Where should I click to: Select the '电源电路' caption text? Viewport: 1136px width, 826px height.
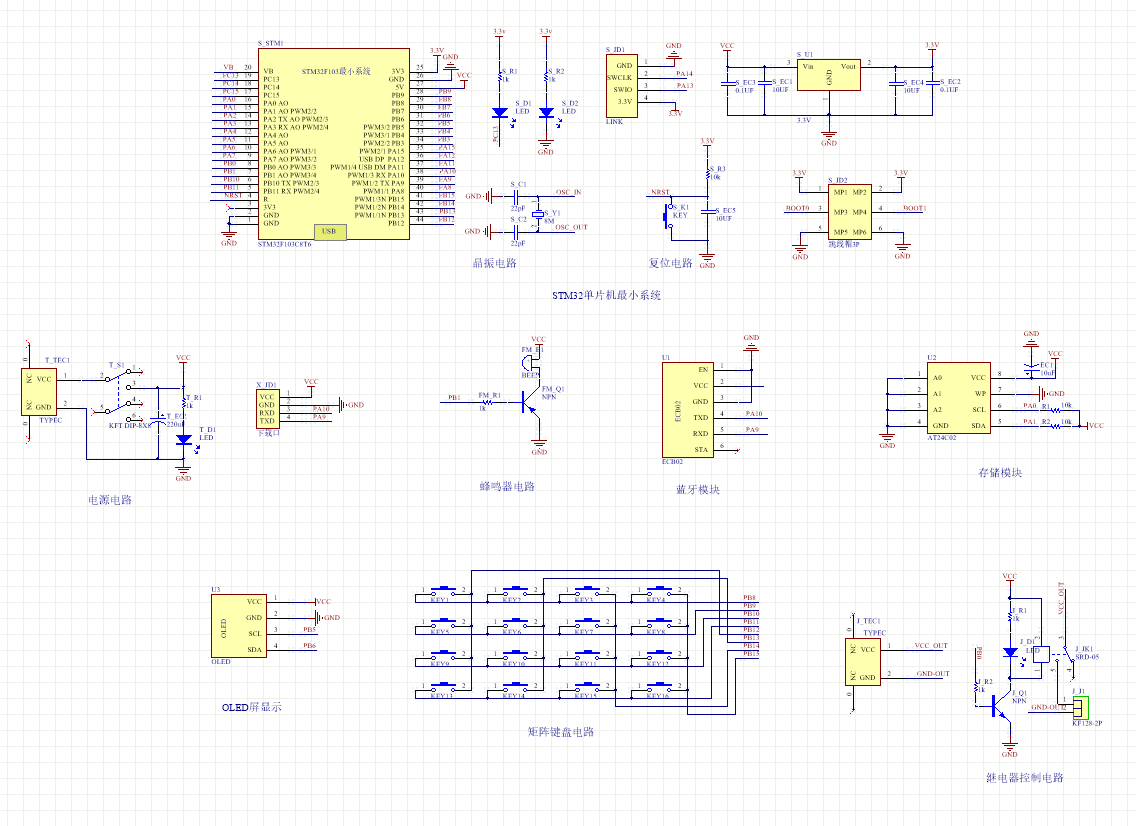point(110,500)
